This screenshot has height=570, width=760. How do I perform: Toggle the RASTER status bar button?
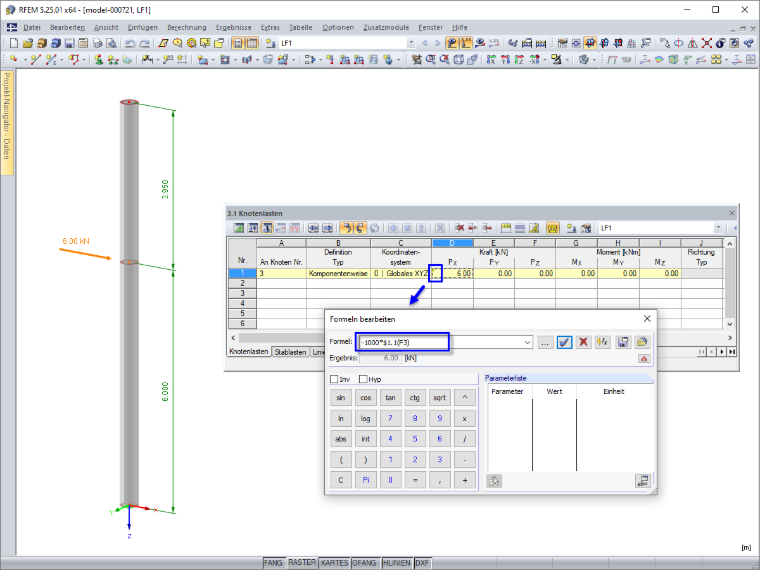(302, 562)
